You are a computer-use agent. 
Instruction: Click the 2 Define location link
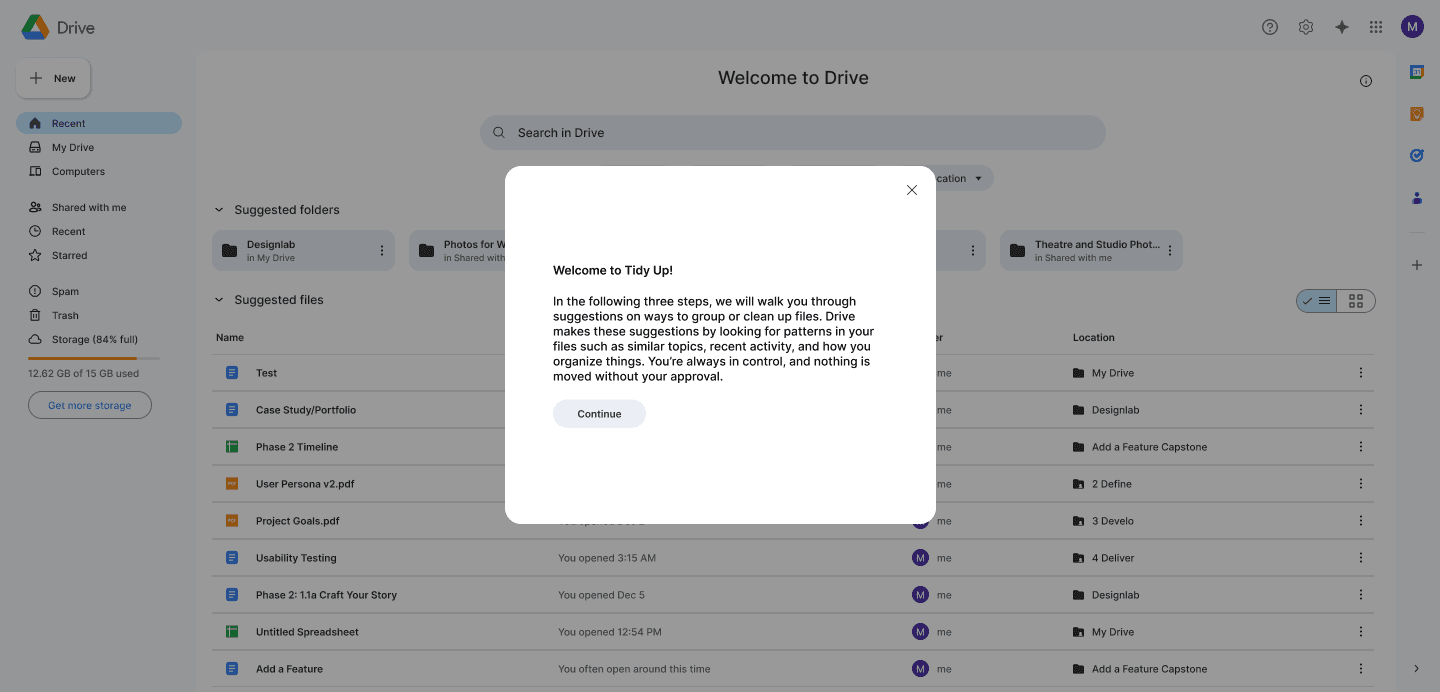[x=1101, y=484]
